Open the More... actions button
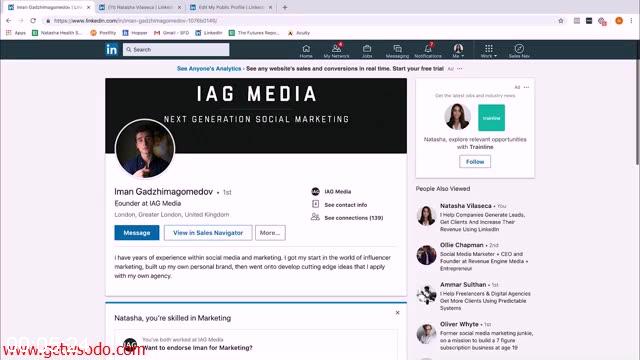Viewport: 640px width, 360px height. point(270,233)
